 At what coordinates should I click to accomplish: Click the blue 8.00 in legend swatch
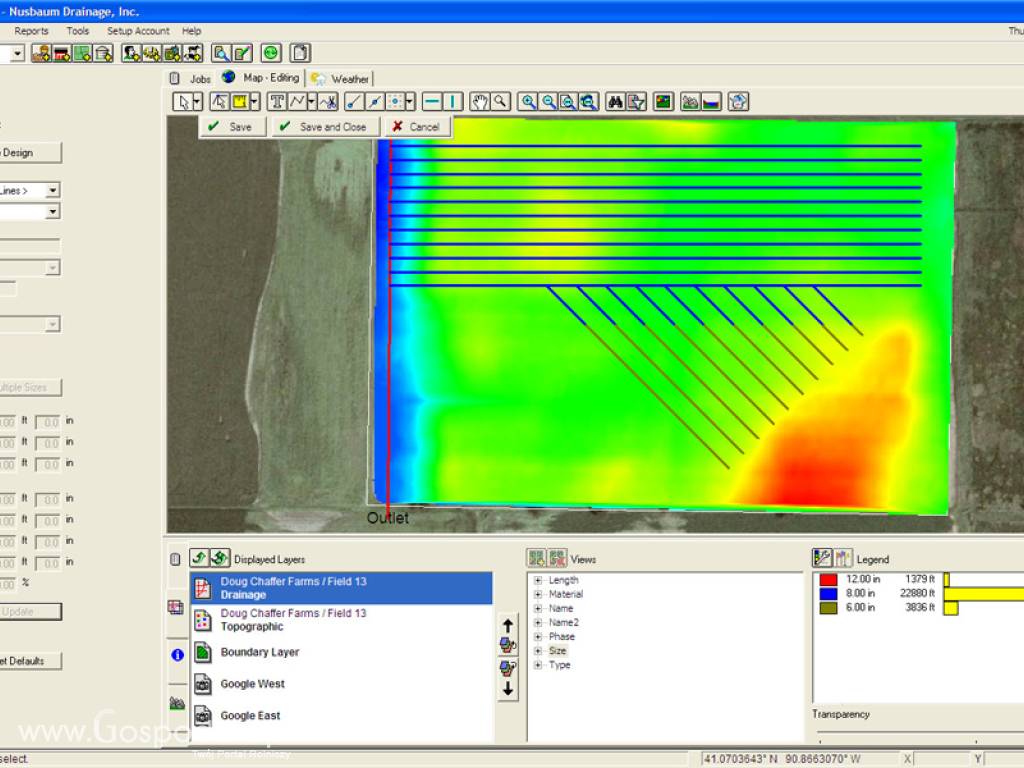tap(828, 594)
